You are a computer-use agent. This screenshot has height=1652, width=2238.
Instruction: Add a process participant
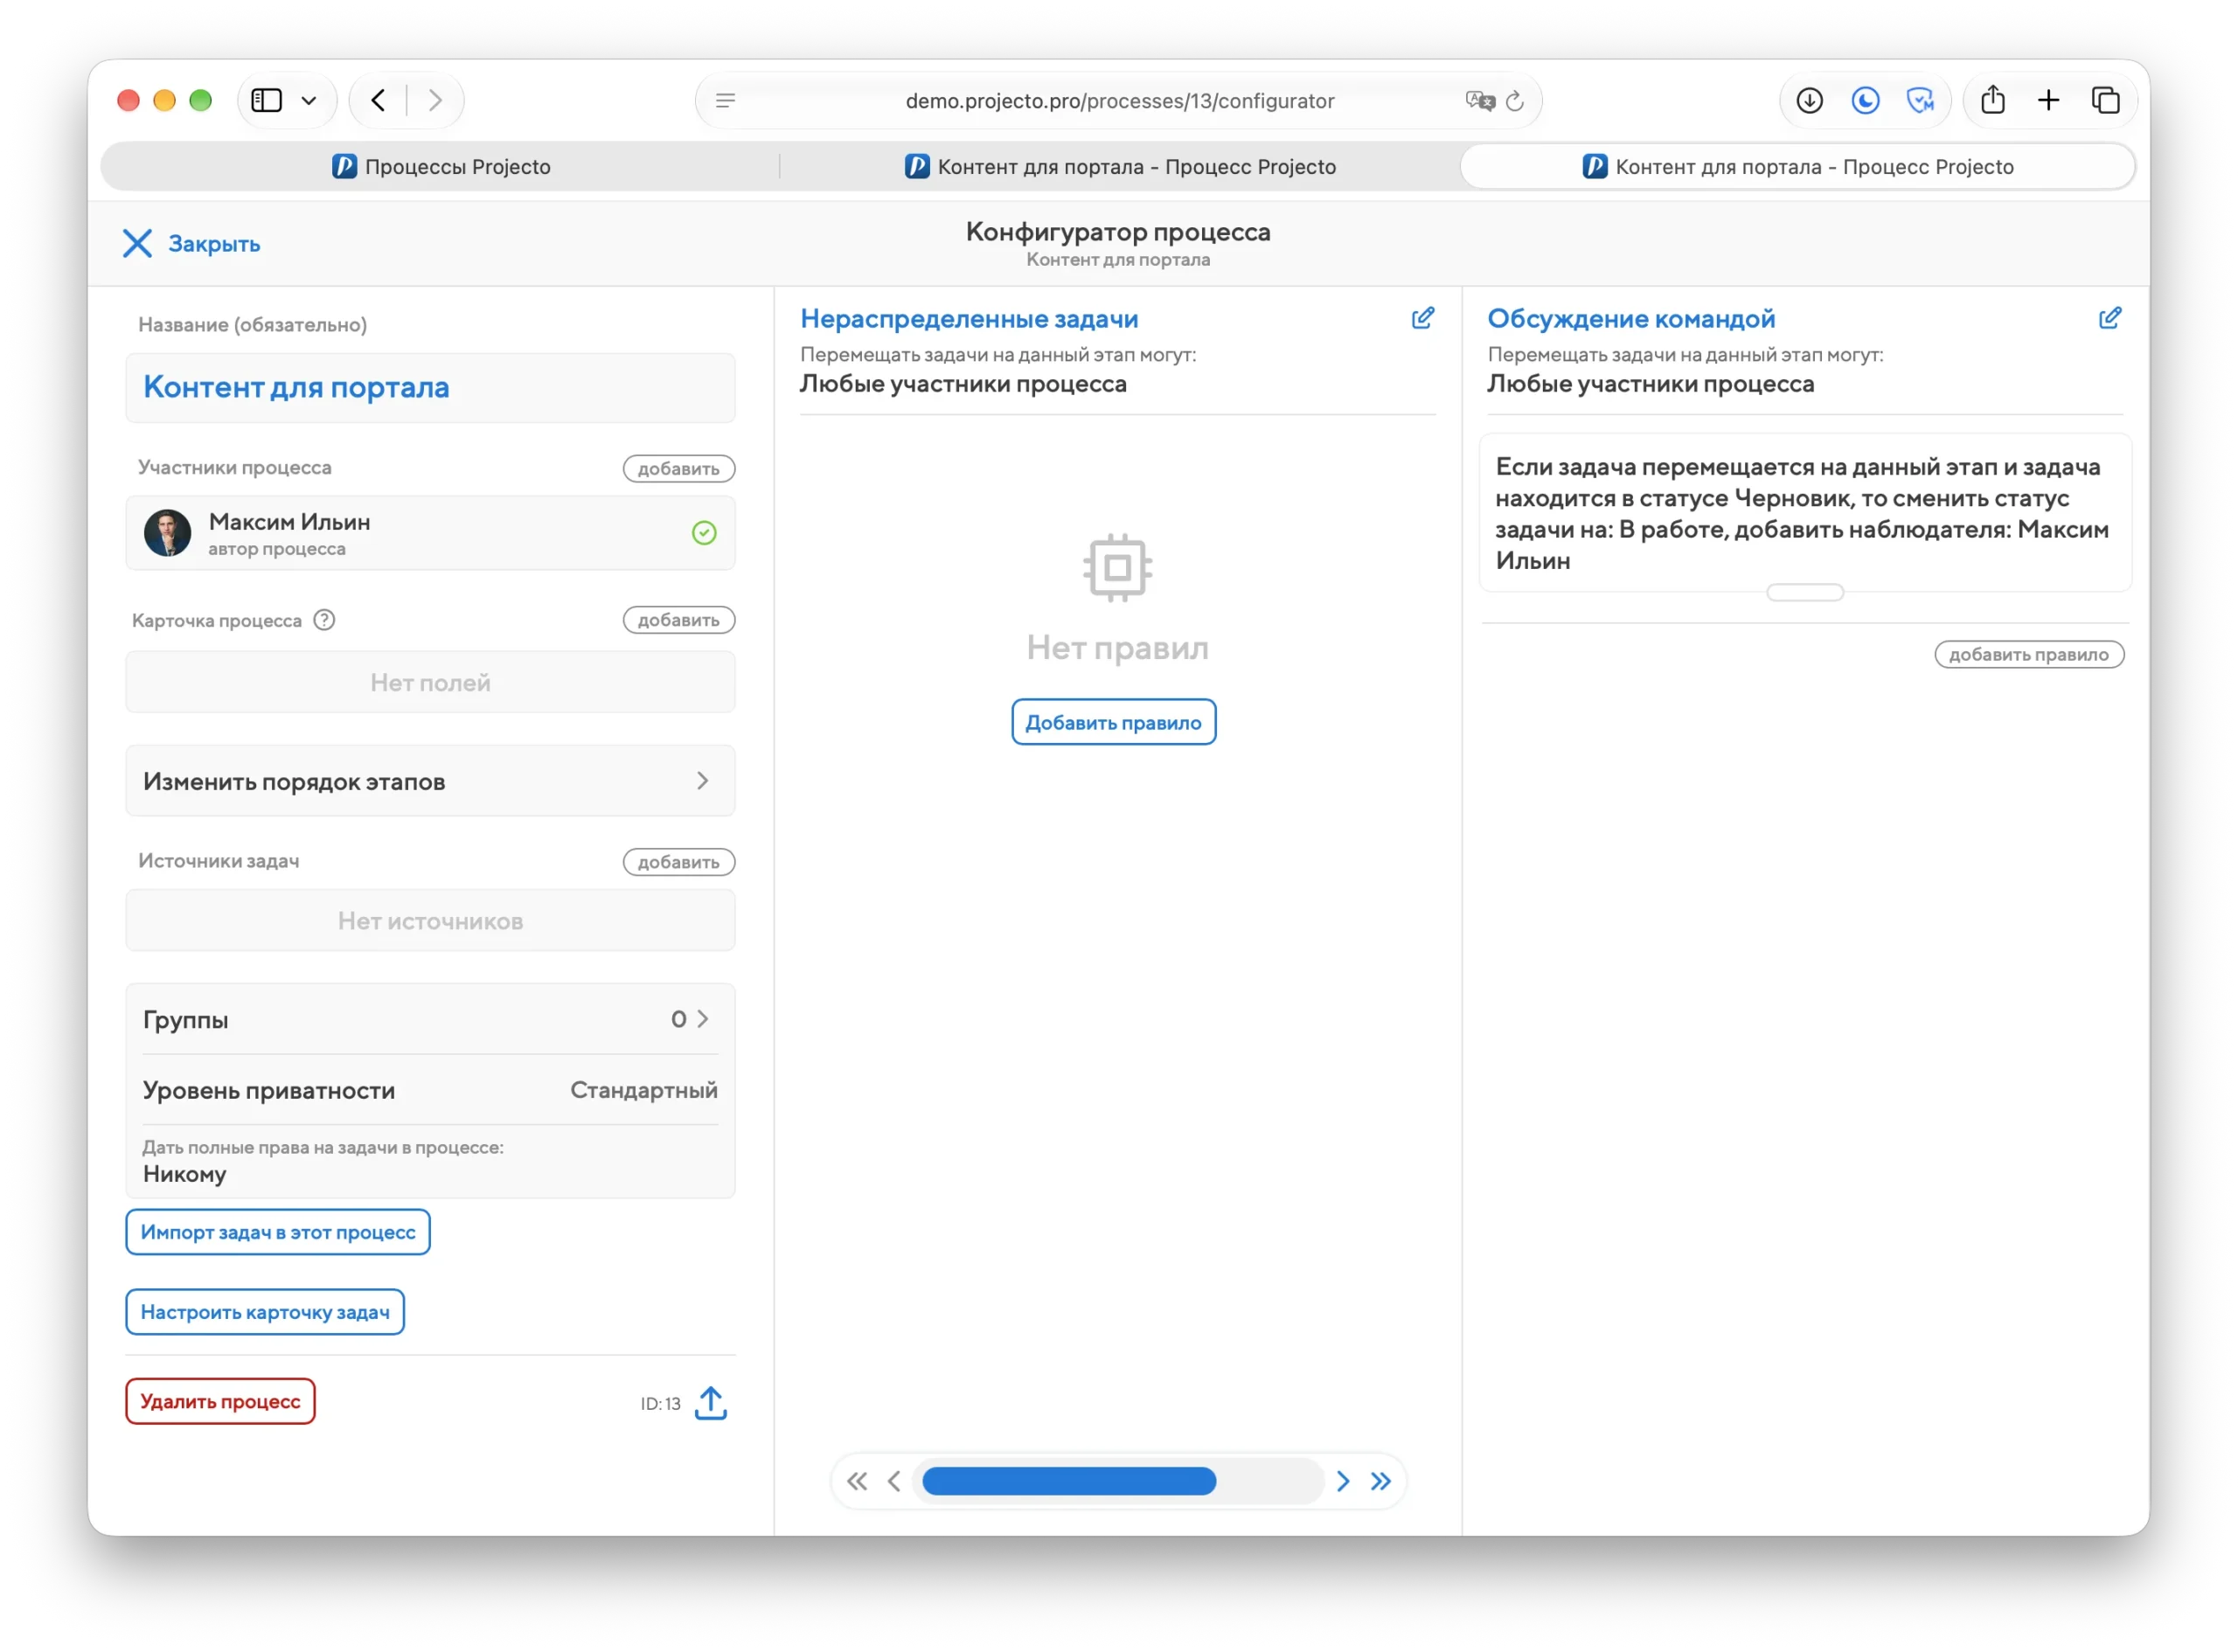[x=679, y=468]
